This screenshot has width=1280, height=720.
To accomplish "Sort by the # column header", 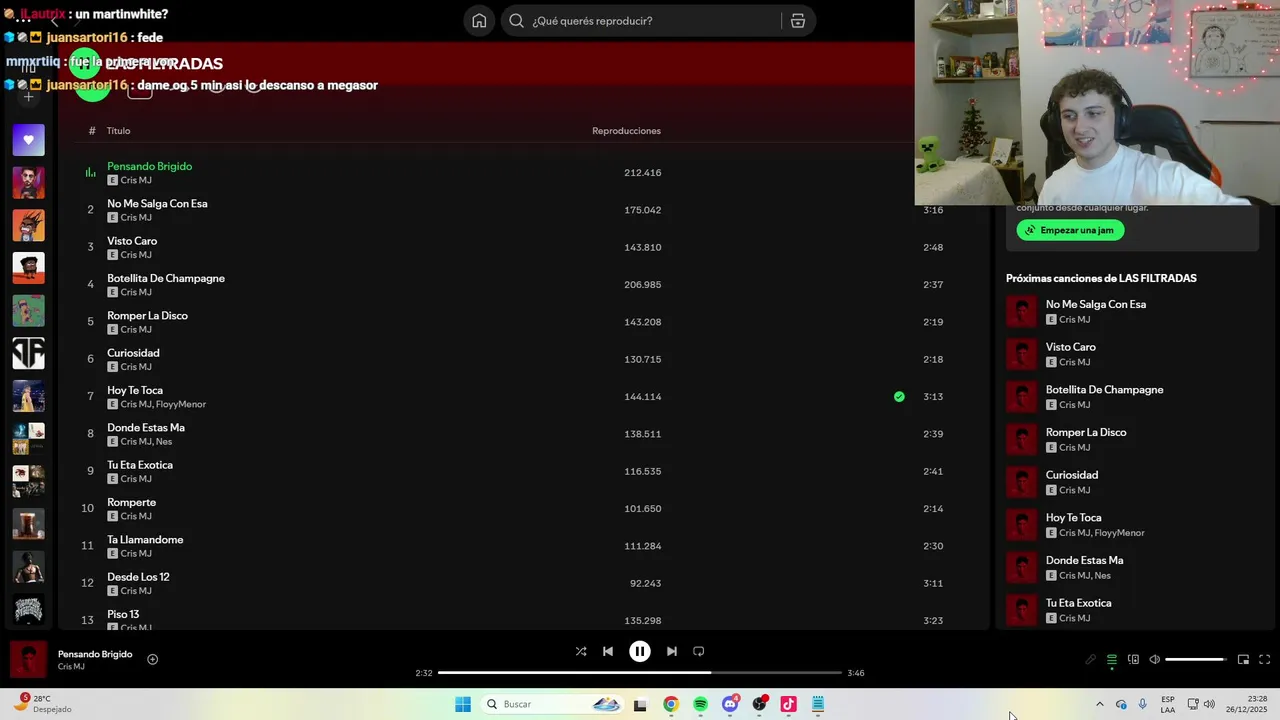I will tap(92, 131).
